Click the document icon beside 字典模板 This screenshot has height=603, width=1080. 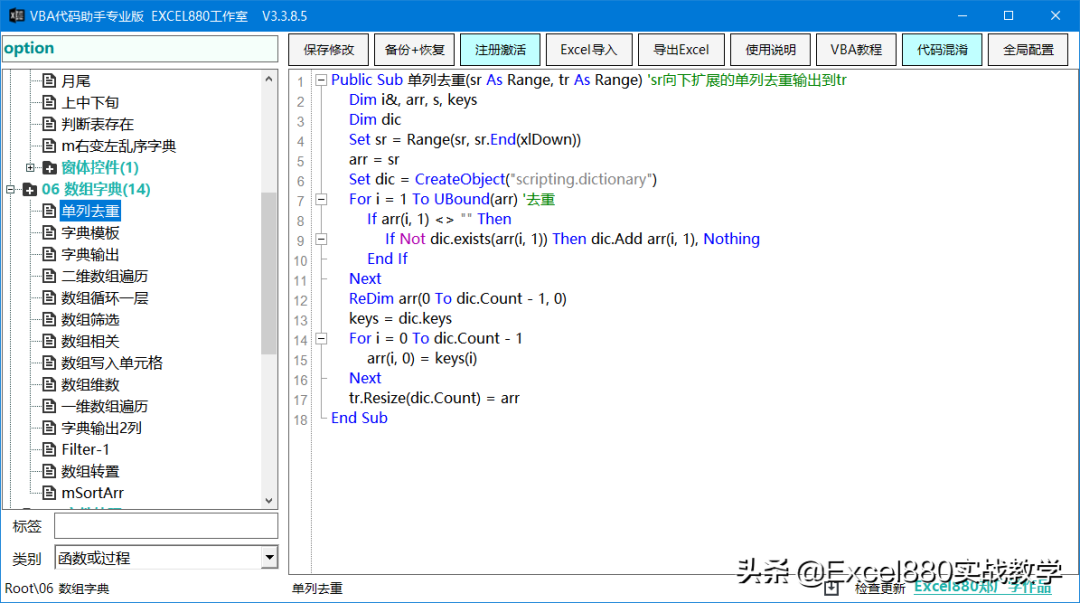coord(49,233)
